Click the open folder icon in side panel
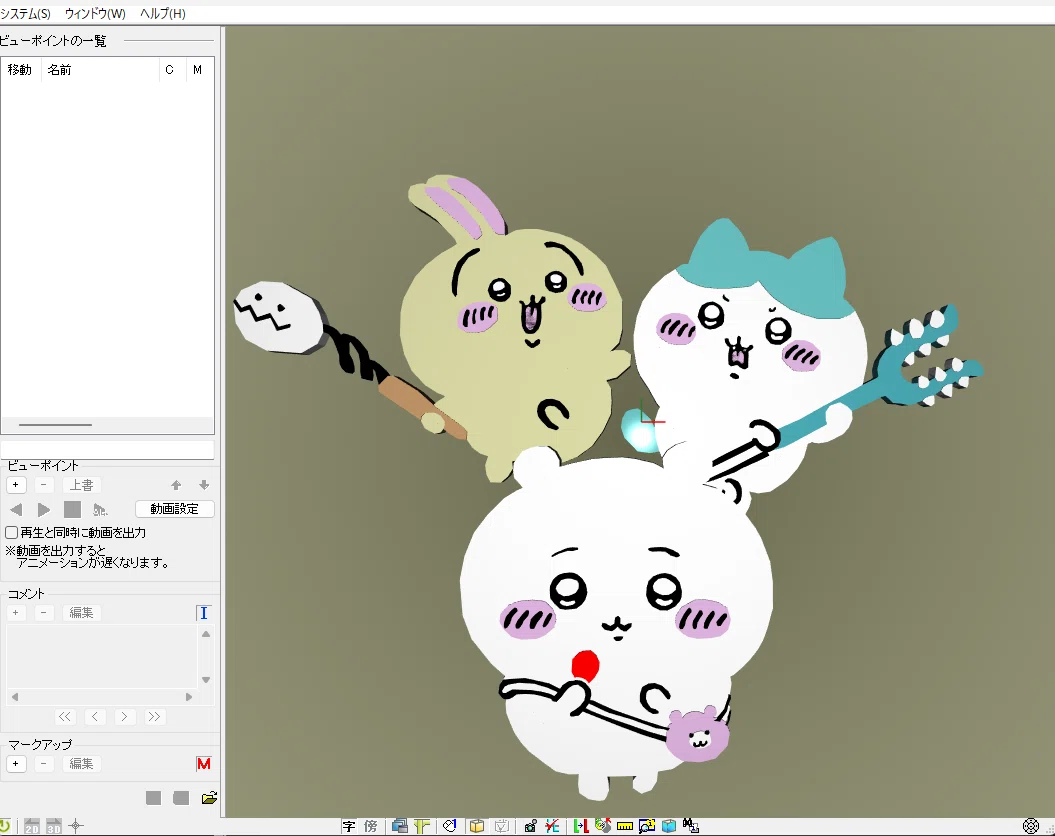This screenshot has height=836, width=1055. (x=209, y=798)
